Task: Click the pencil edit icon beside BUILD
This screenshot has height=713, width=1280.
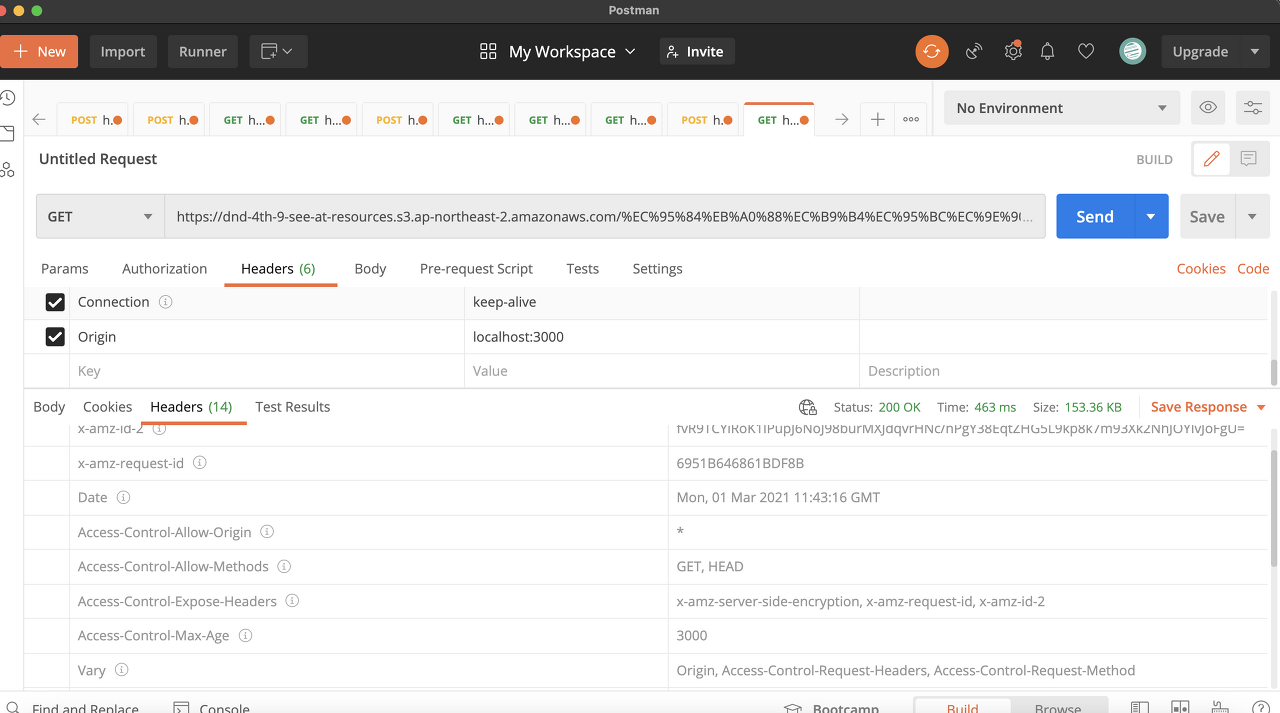Action: (x=1211, y=159)
